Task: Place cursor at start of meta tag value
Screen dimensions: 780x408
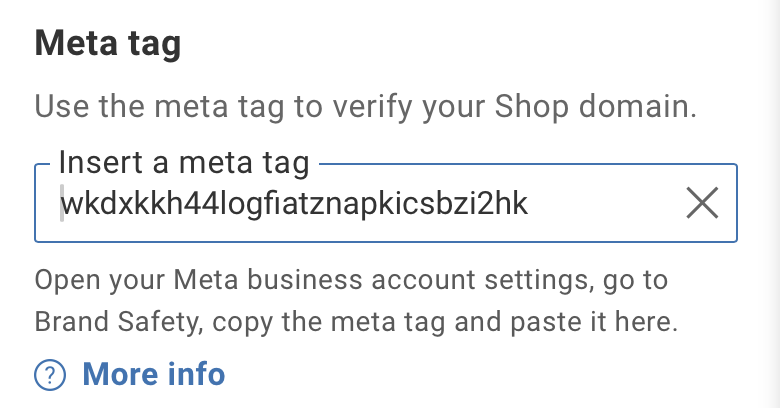Action: tap(62, 204)
